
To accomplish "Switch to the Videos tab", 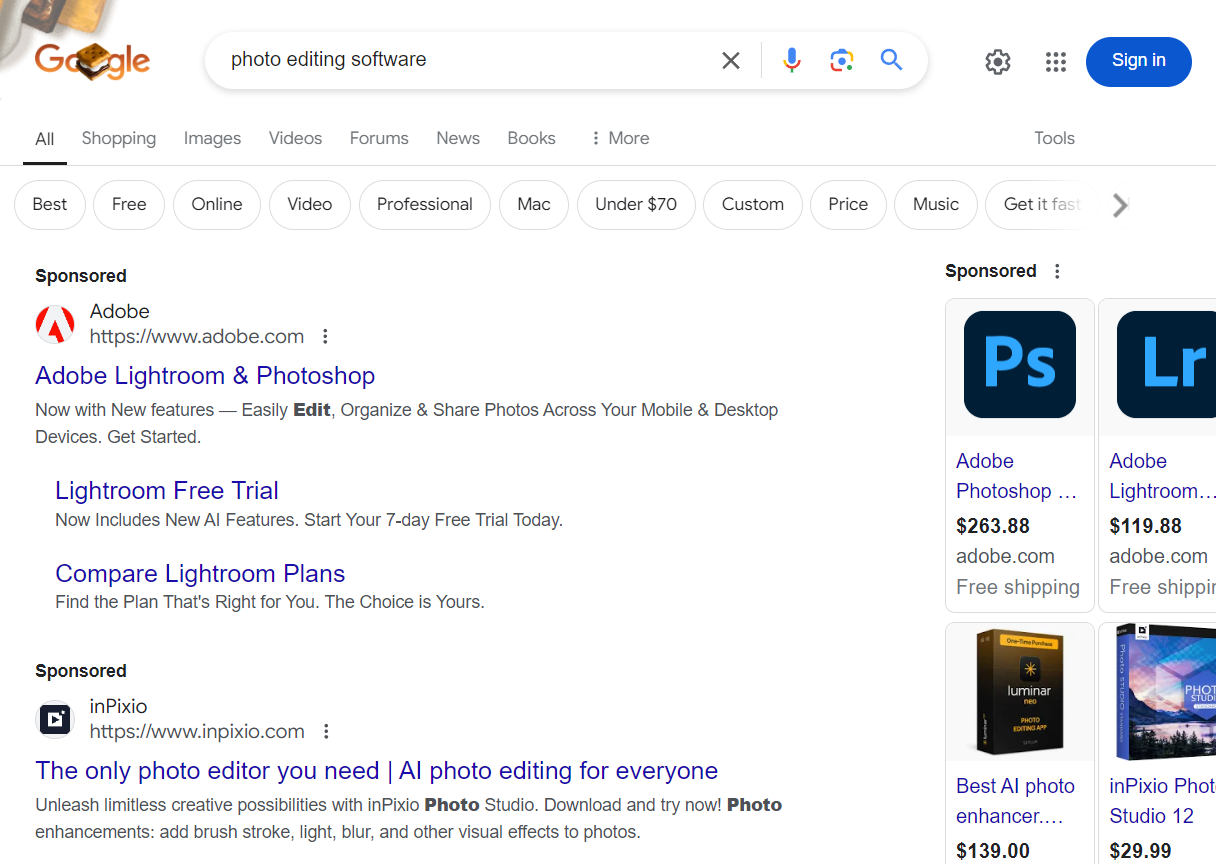I will click(295, 138).
